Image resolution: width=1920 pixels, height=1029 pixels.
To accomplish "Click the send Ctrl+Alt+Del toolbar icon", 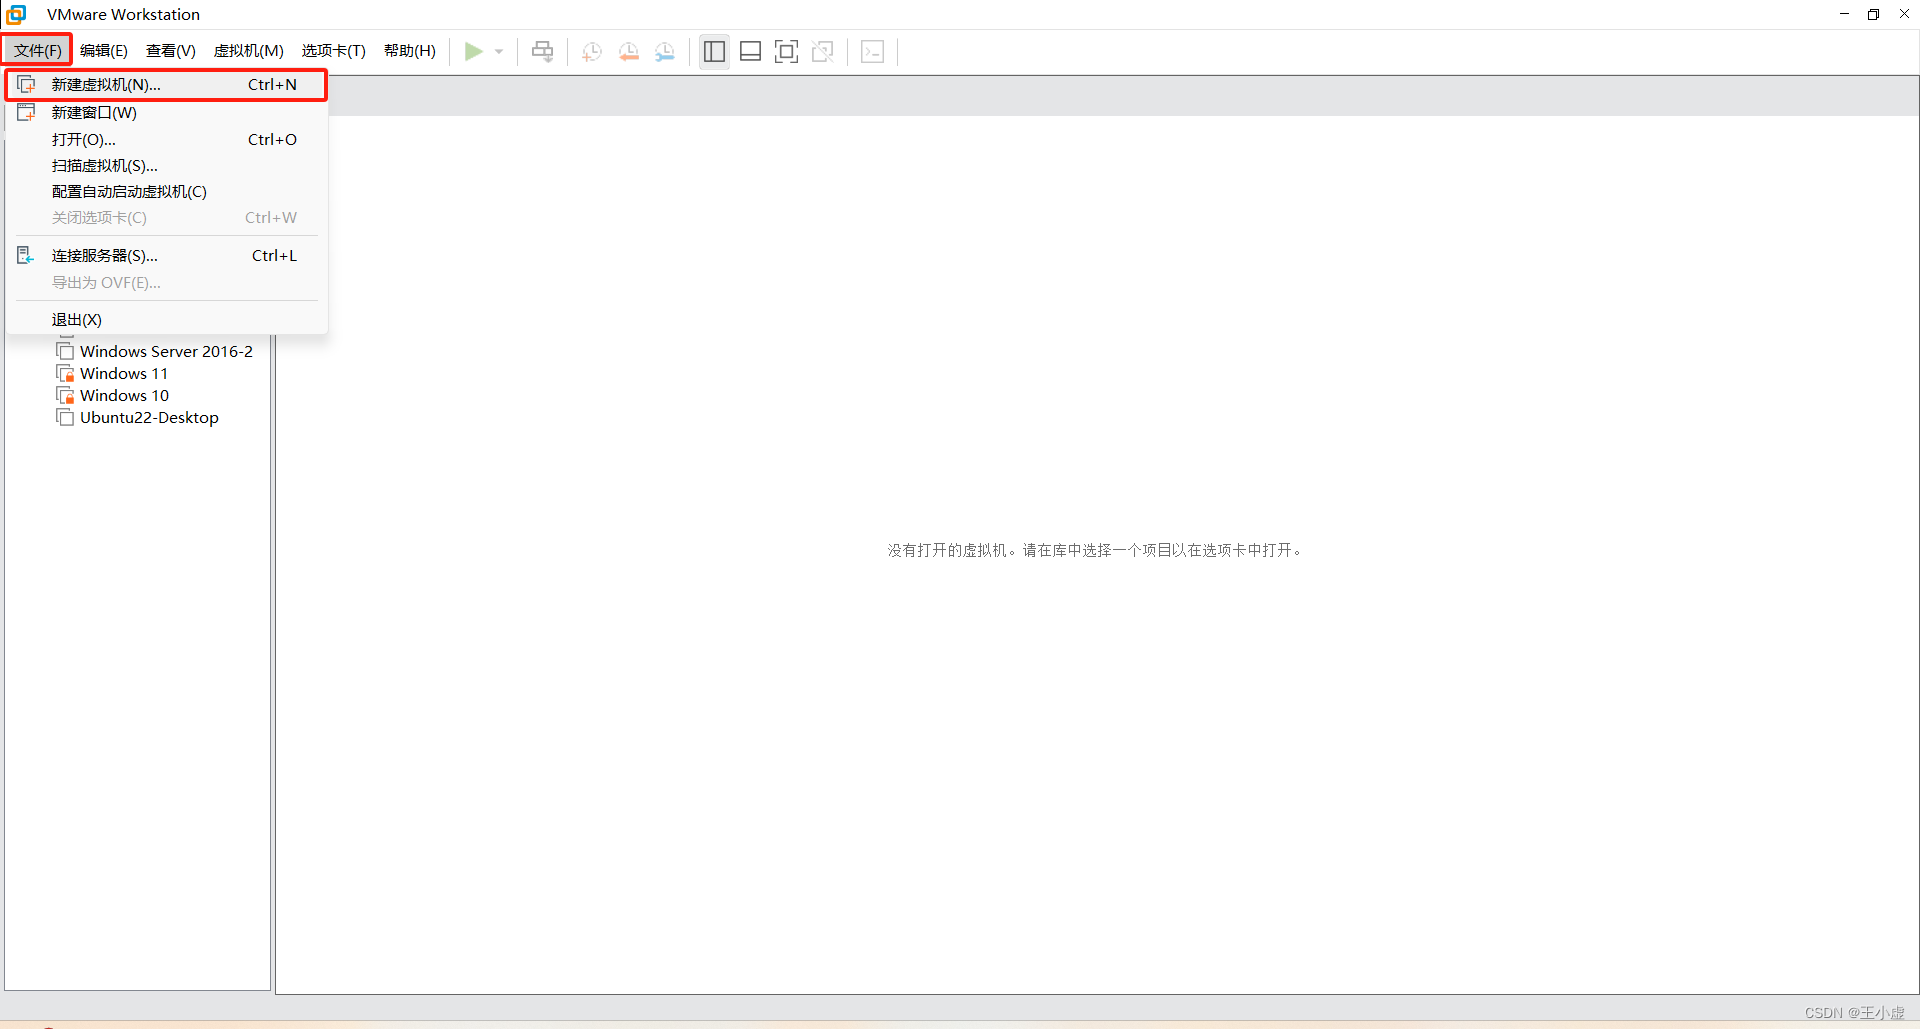I will point(542,51).
